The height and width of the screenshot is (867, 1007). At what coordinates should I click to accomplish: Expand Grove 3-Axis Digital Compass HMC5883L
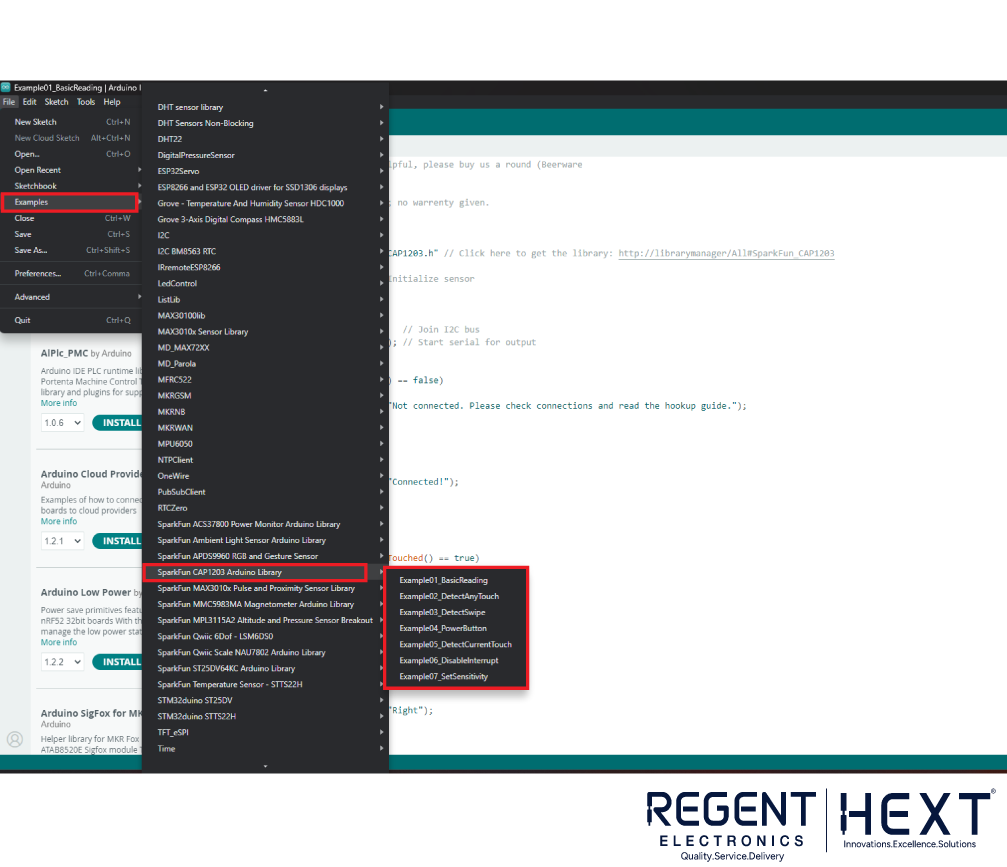265,220
